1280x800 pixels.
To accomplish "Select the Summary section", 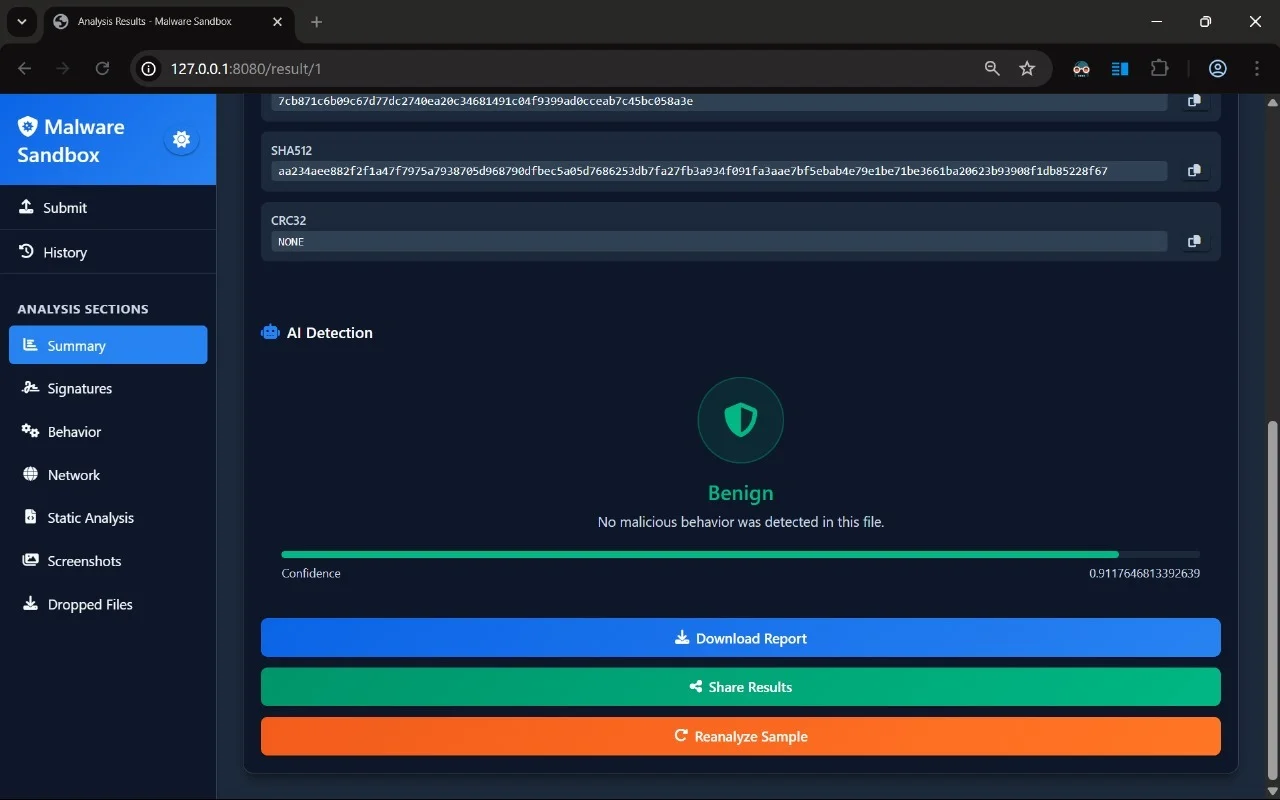I will [108, 345].
